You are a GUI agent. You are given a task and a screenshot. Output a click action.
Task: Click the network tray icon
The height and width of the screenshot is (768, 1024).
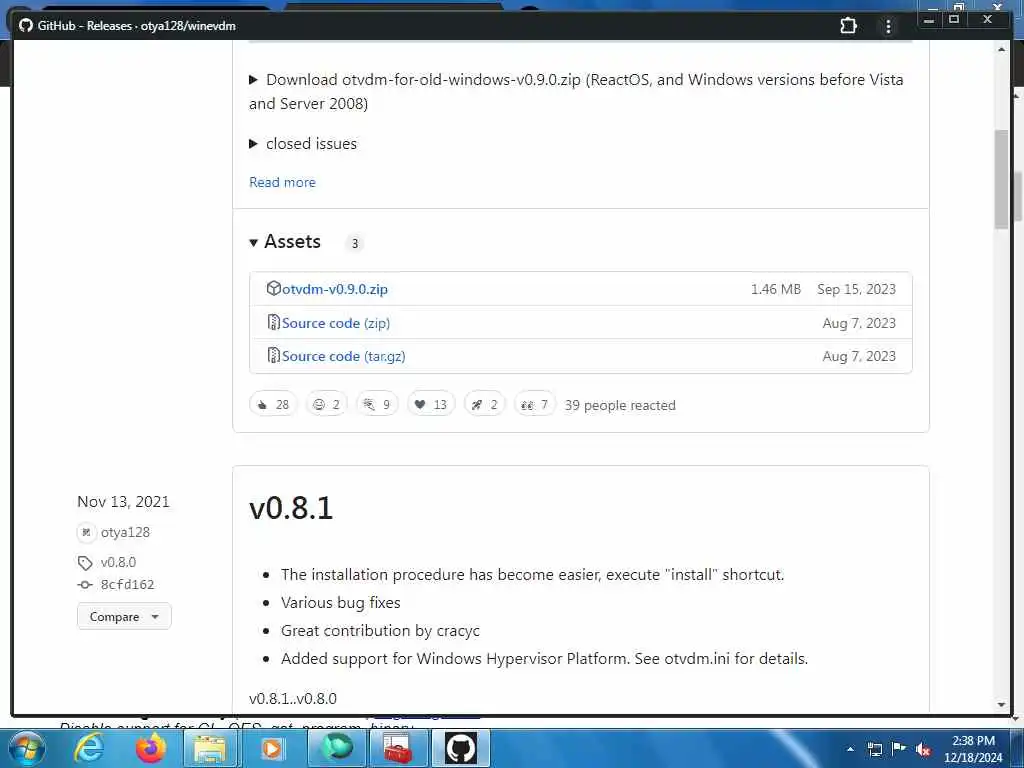click(874, 749)
